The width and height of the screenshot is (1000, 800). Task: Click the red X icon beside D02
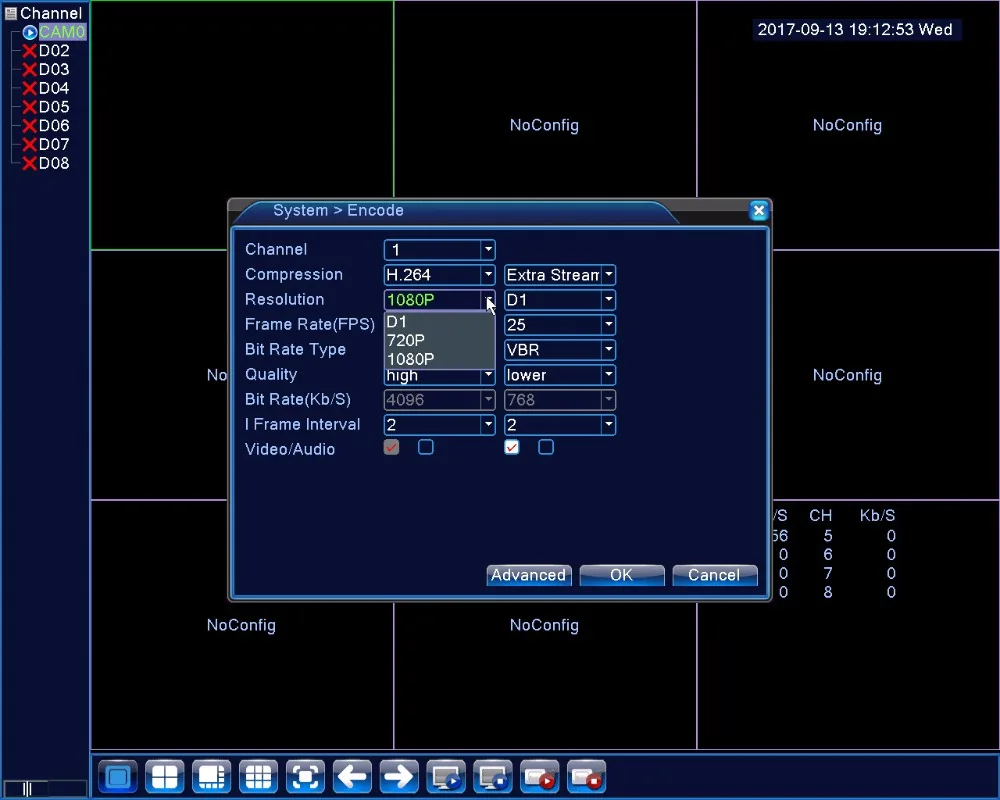[x=29, y=51]
